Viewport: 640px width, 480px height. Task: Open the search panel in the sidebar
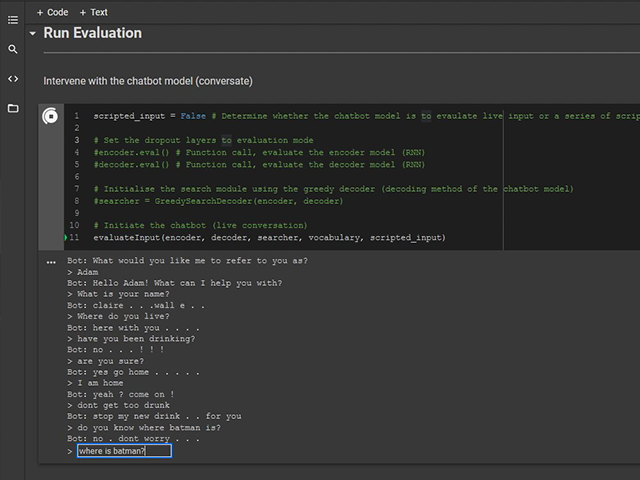(13, 49)
